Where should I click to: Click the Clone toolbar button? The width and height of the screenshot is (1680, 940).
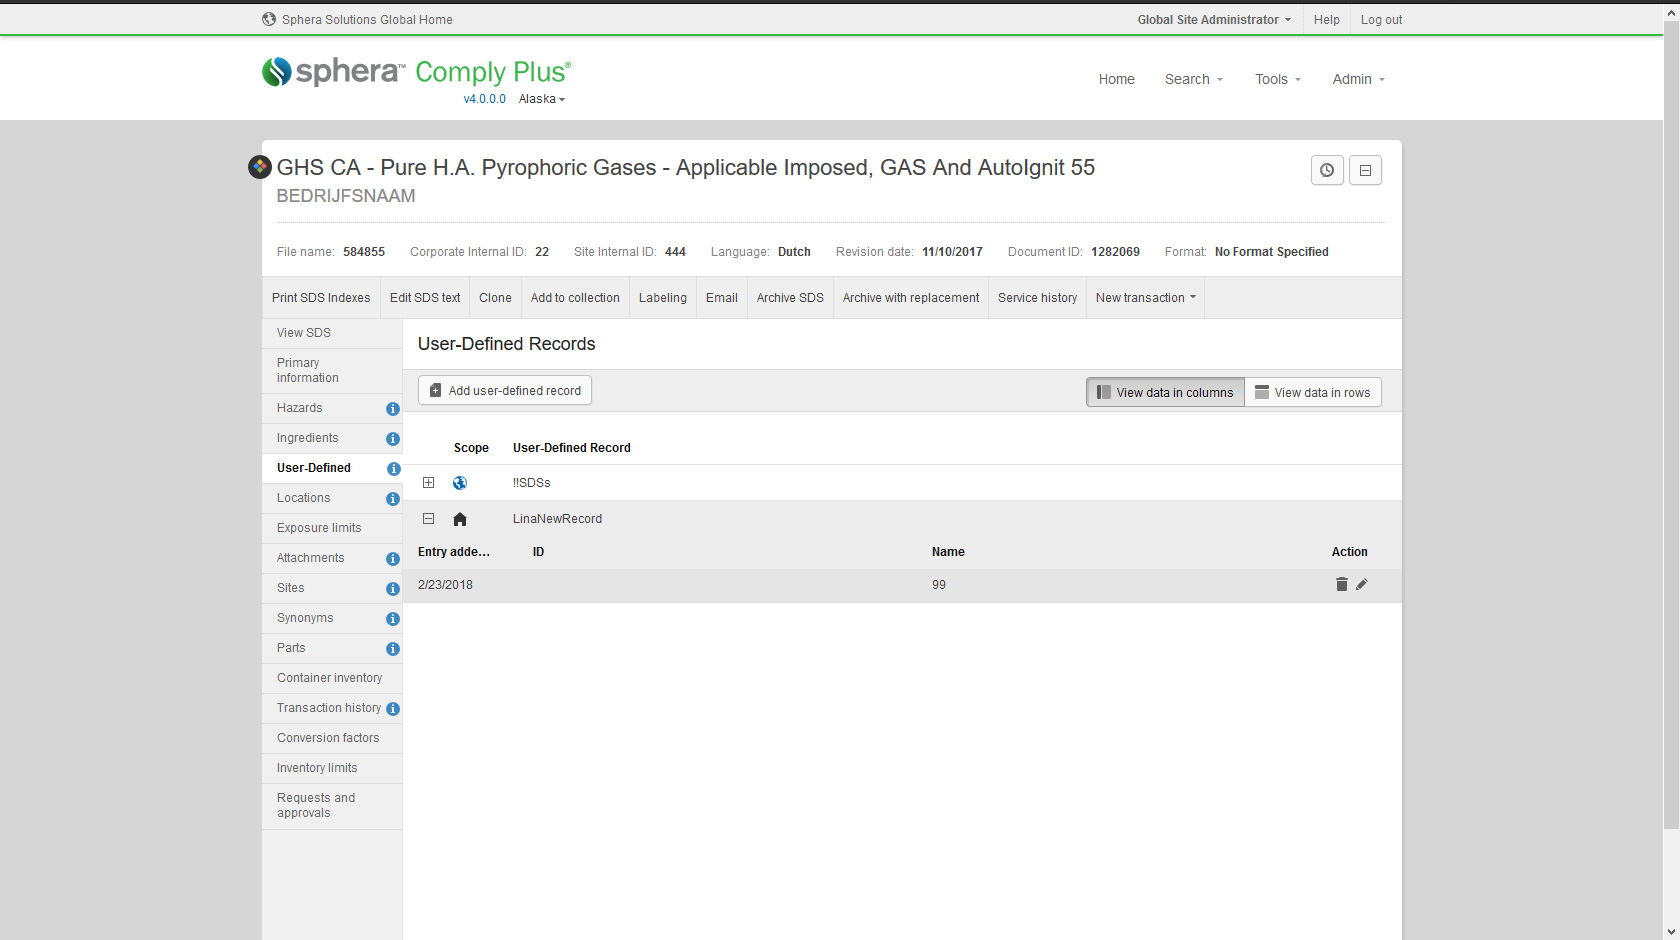tap(495, 298)
